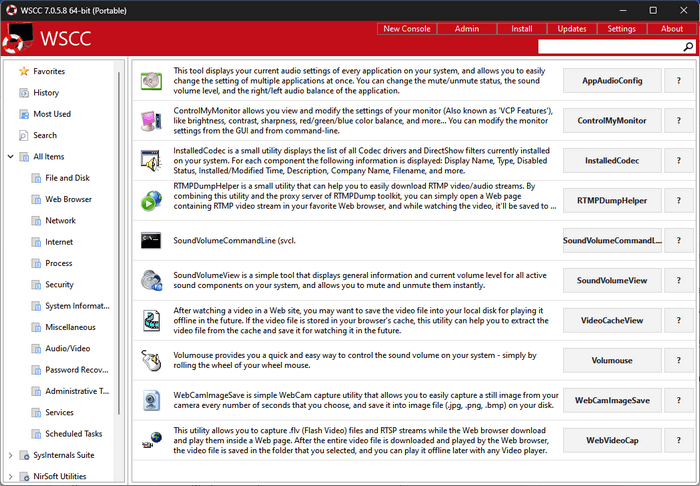Expand the NirSoft Utilities node
This screenshot has width=700, height=486.
(11, 477)
